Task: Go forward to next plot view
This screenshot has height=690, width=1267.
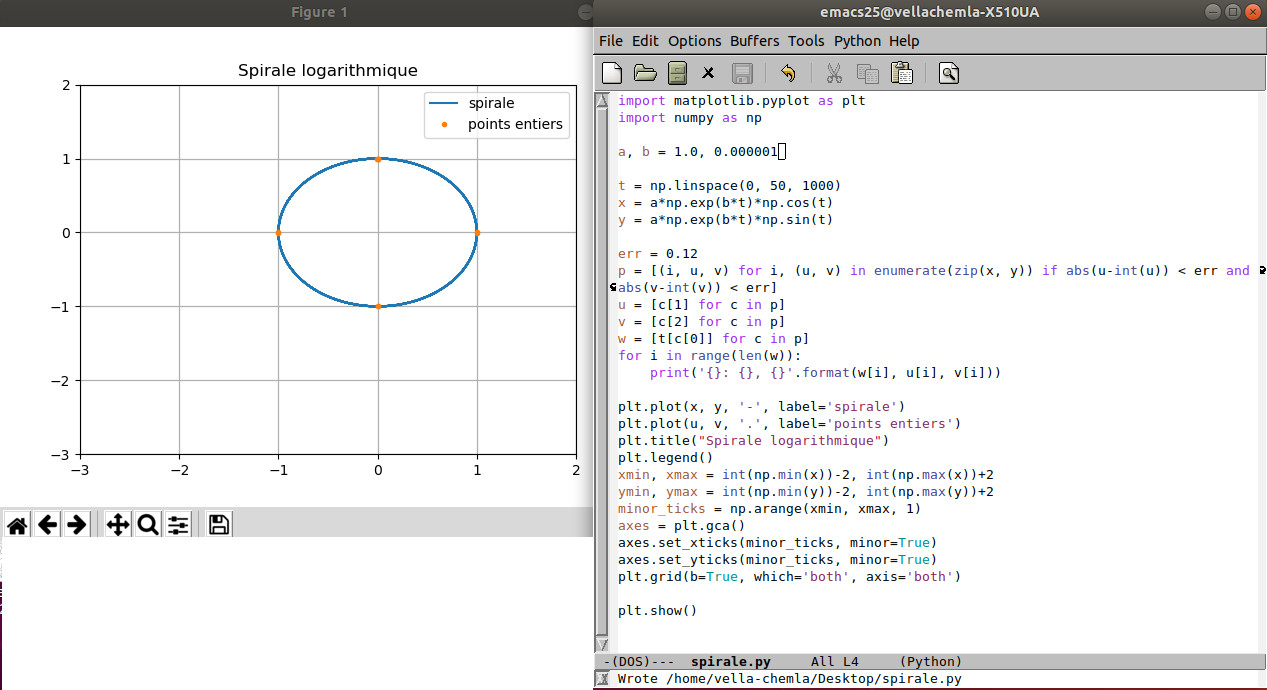Action: [76, 525]
